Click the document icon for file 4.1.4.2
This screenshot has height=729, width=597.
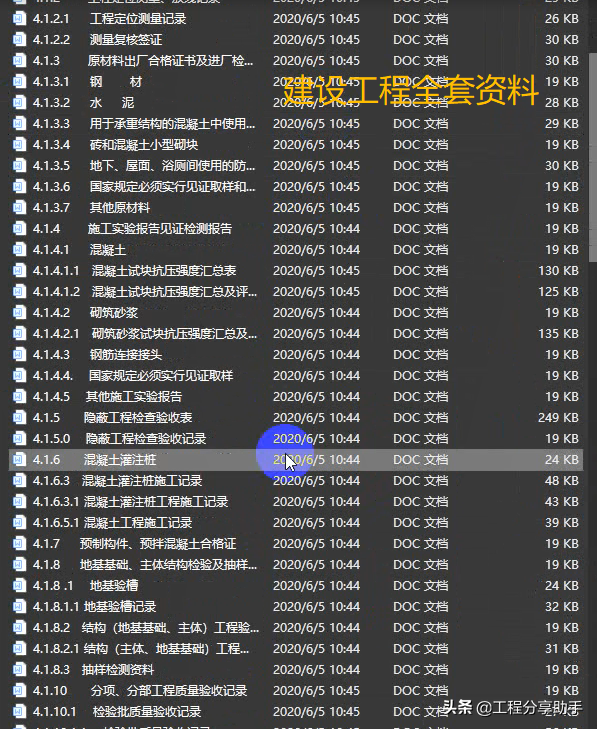(x=19, y=312)
